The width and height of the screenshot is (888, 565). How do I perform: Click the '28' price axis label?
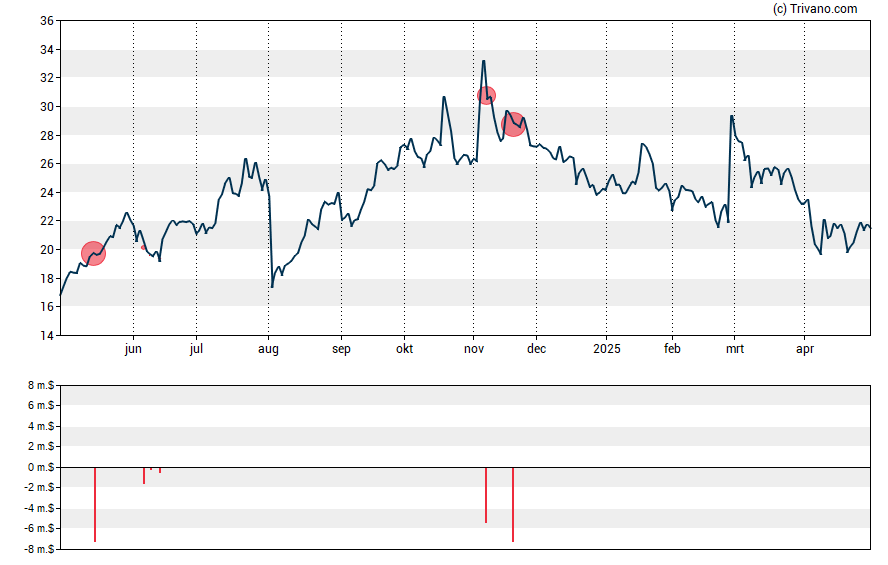pos(47,135)
